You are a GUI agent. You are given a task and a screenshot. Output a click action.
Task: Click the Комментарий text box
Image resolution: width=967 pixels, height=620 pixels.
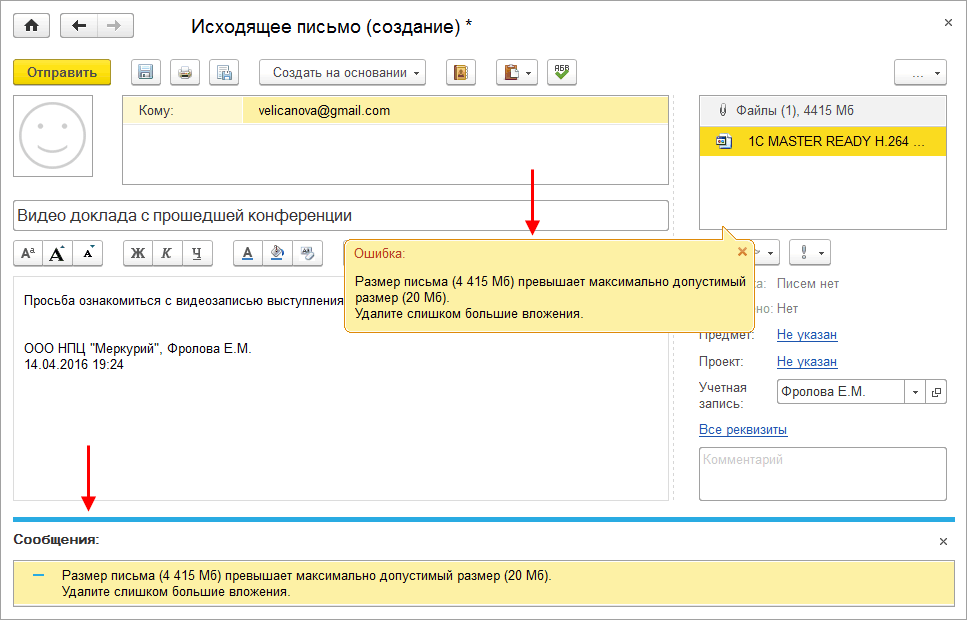pos(823,474)
